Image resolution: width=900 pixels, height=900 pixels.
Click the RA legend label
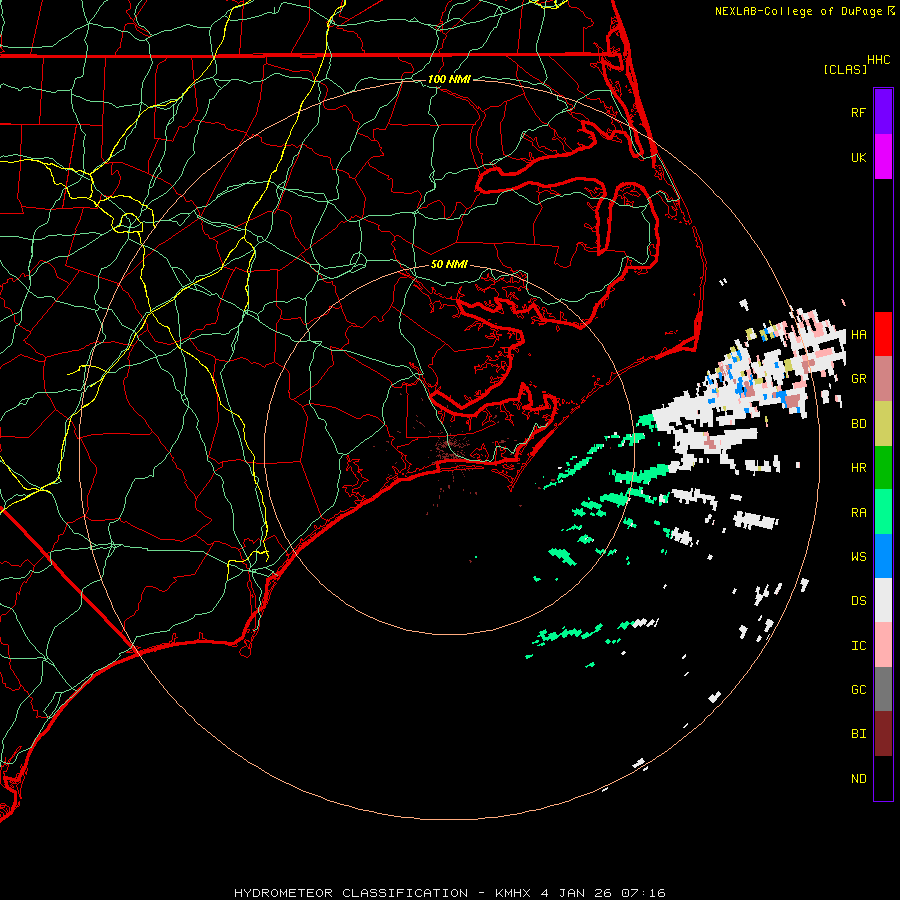coord(858,513)
